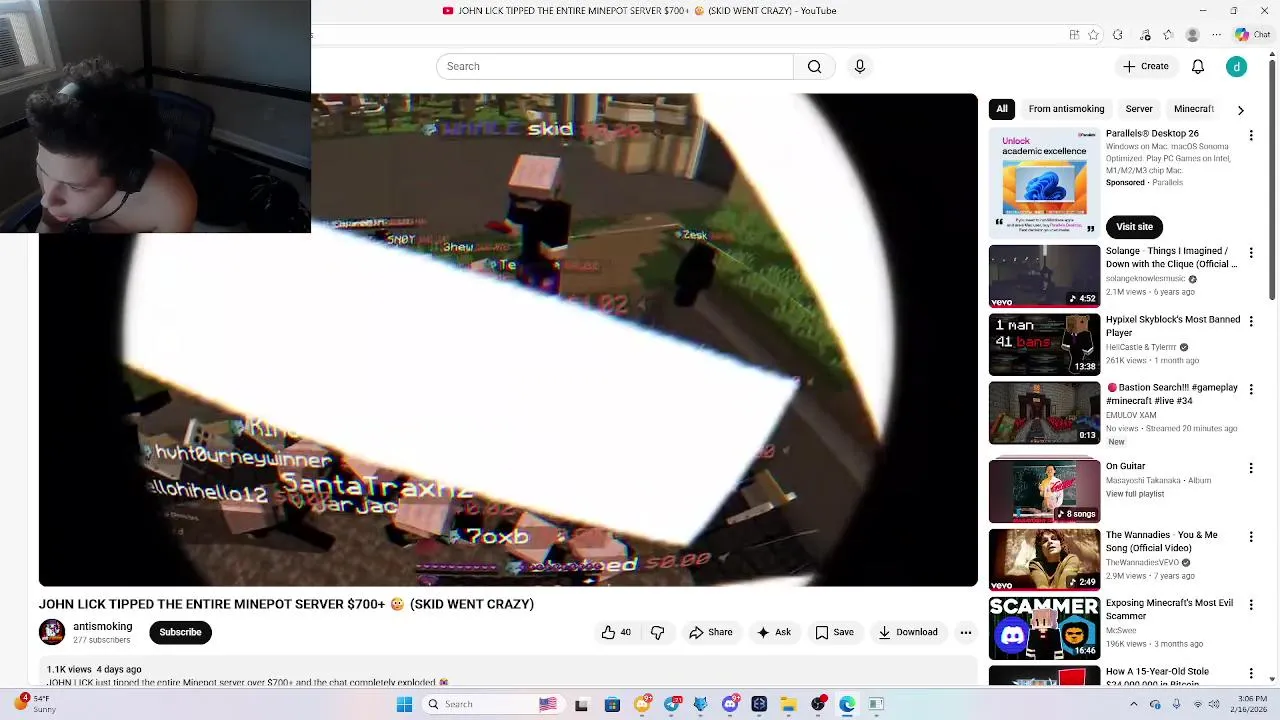1280x720 pixels.
Task: Download the video
Action: click(908, 632)
